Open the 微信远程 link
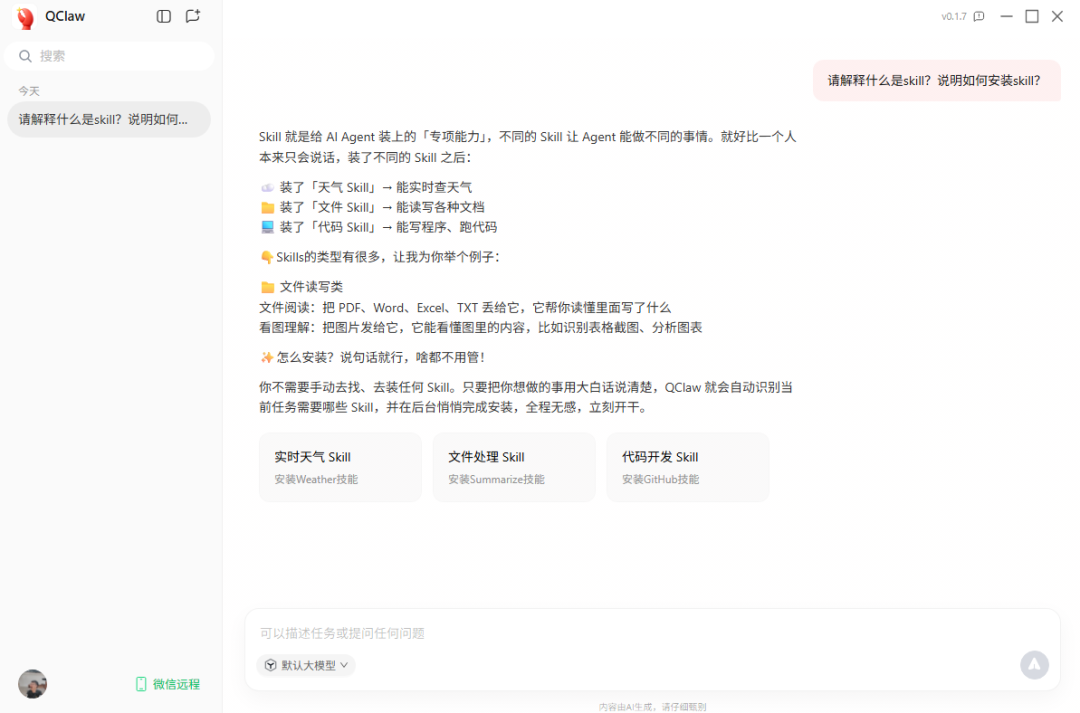Image resolution: width=1080 pixels, height=713 pixels. (167, 684)
